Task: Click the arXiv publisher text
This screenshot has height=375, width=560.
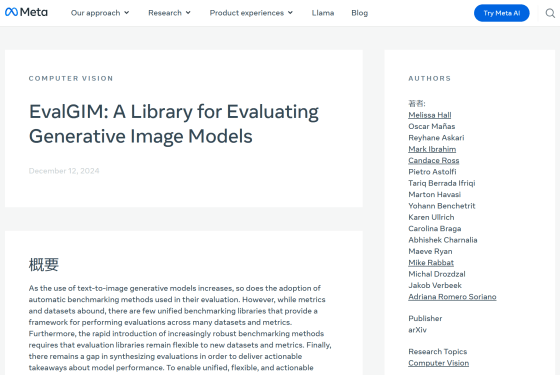Action: tap(418, 330)
